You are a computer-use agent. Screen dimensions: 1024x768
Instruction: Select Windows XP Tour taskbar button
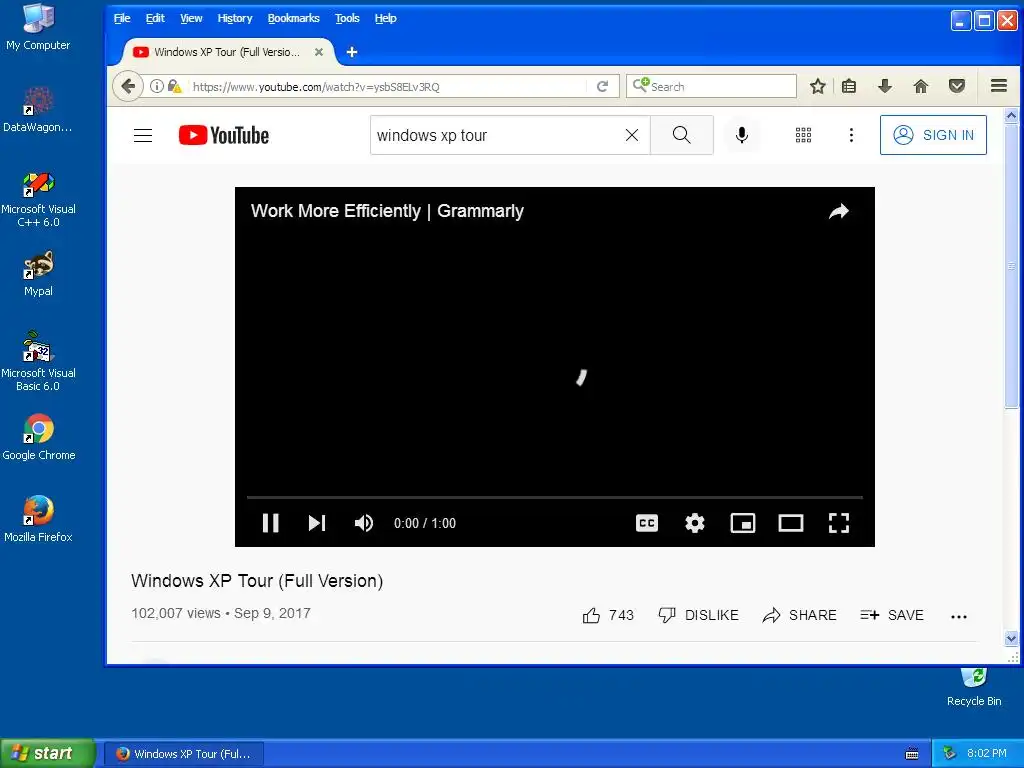184,754
